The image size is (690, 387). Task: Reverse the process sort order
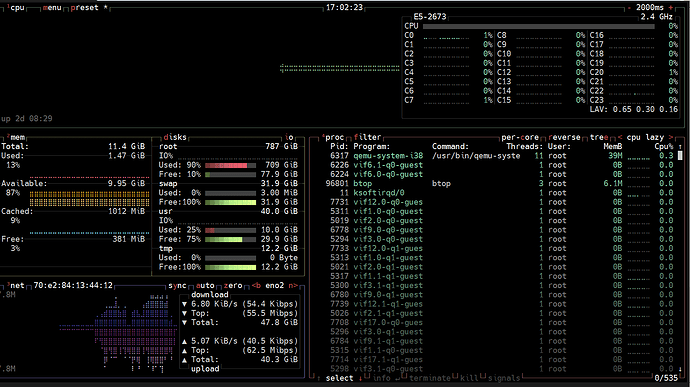[564, 137]
